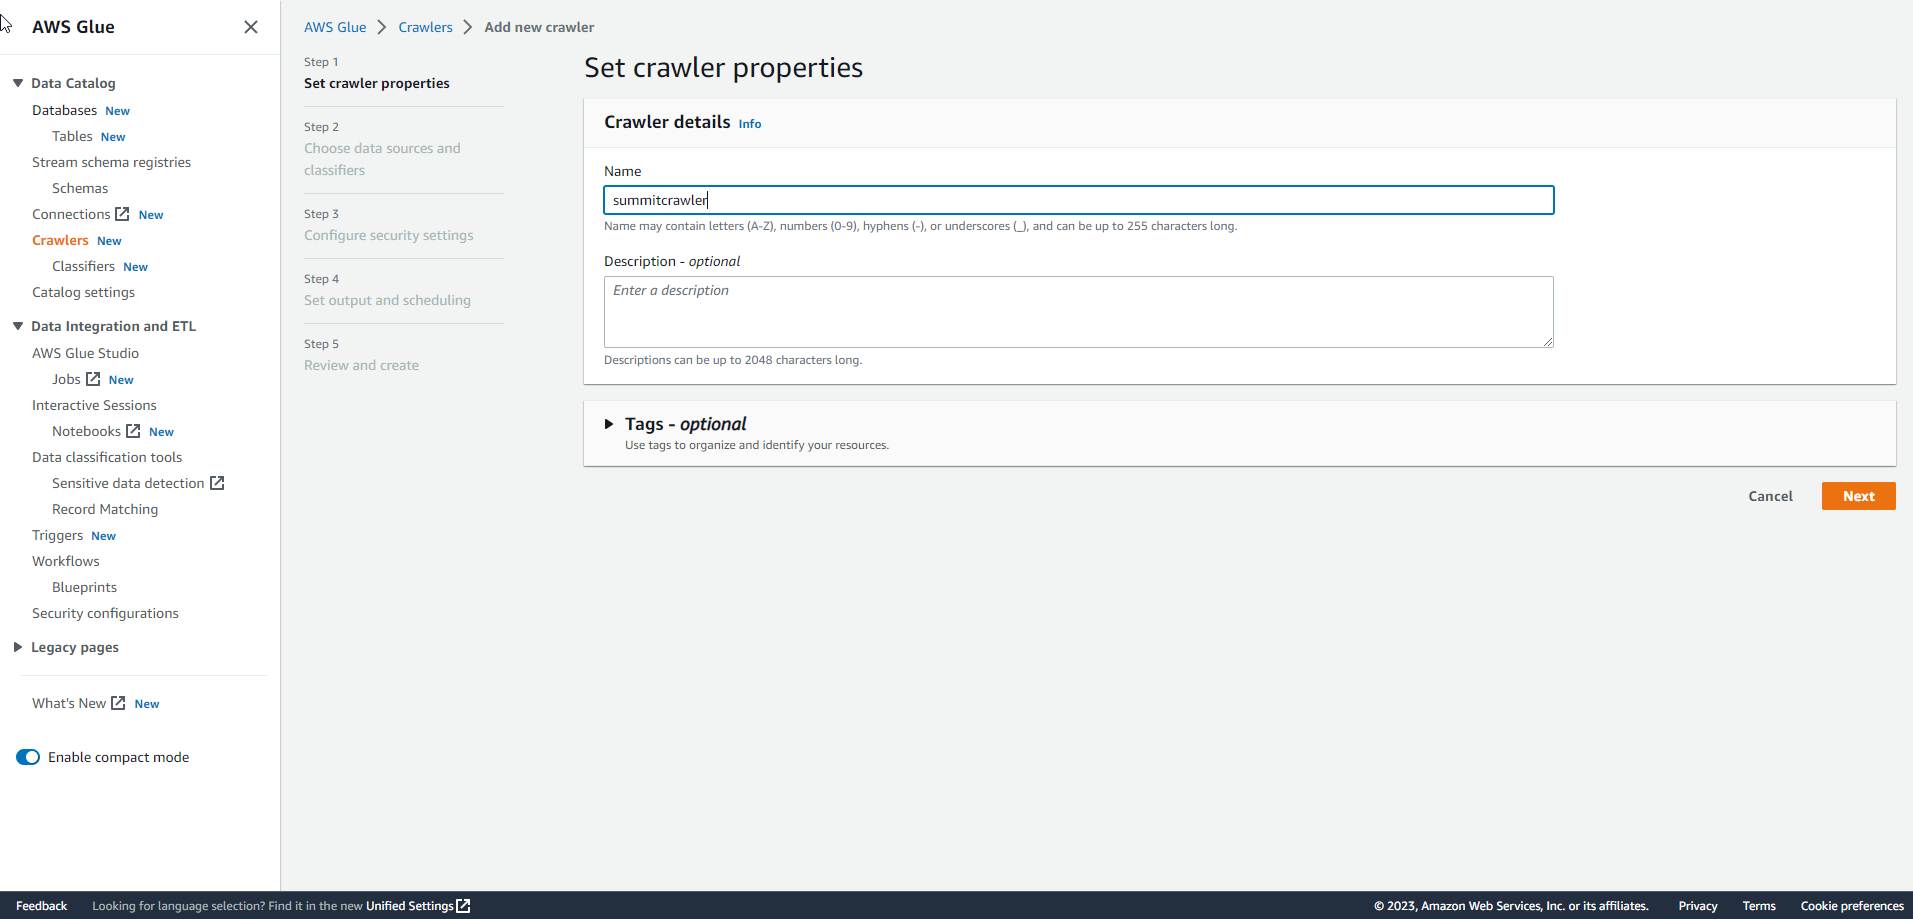Select Step 1 Set crawler properties
The image size is (1913, 919).
[x=377, y=83]
